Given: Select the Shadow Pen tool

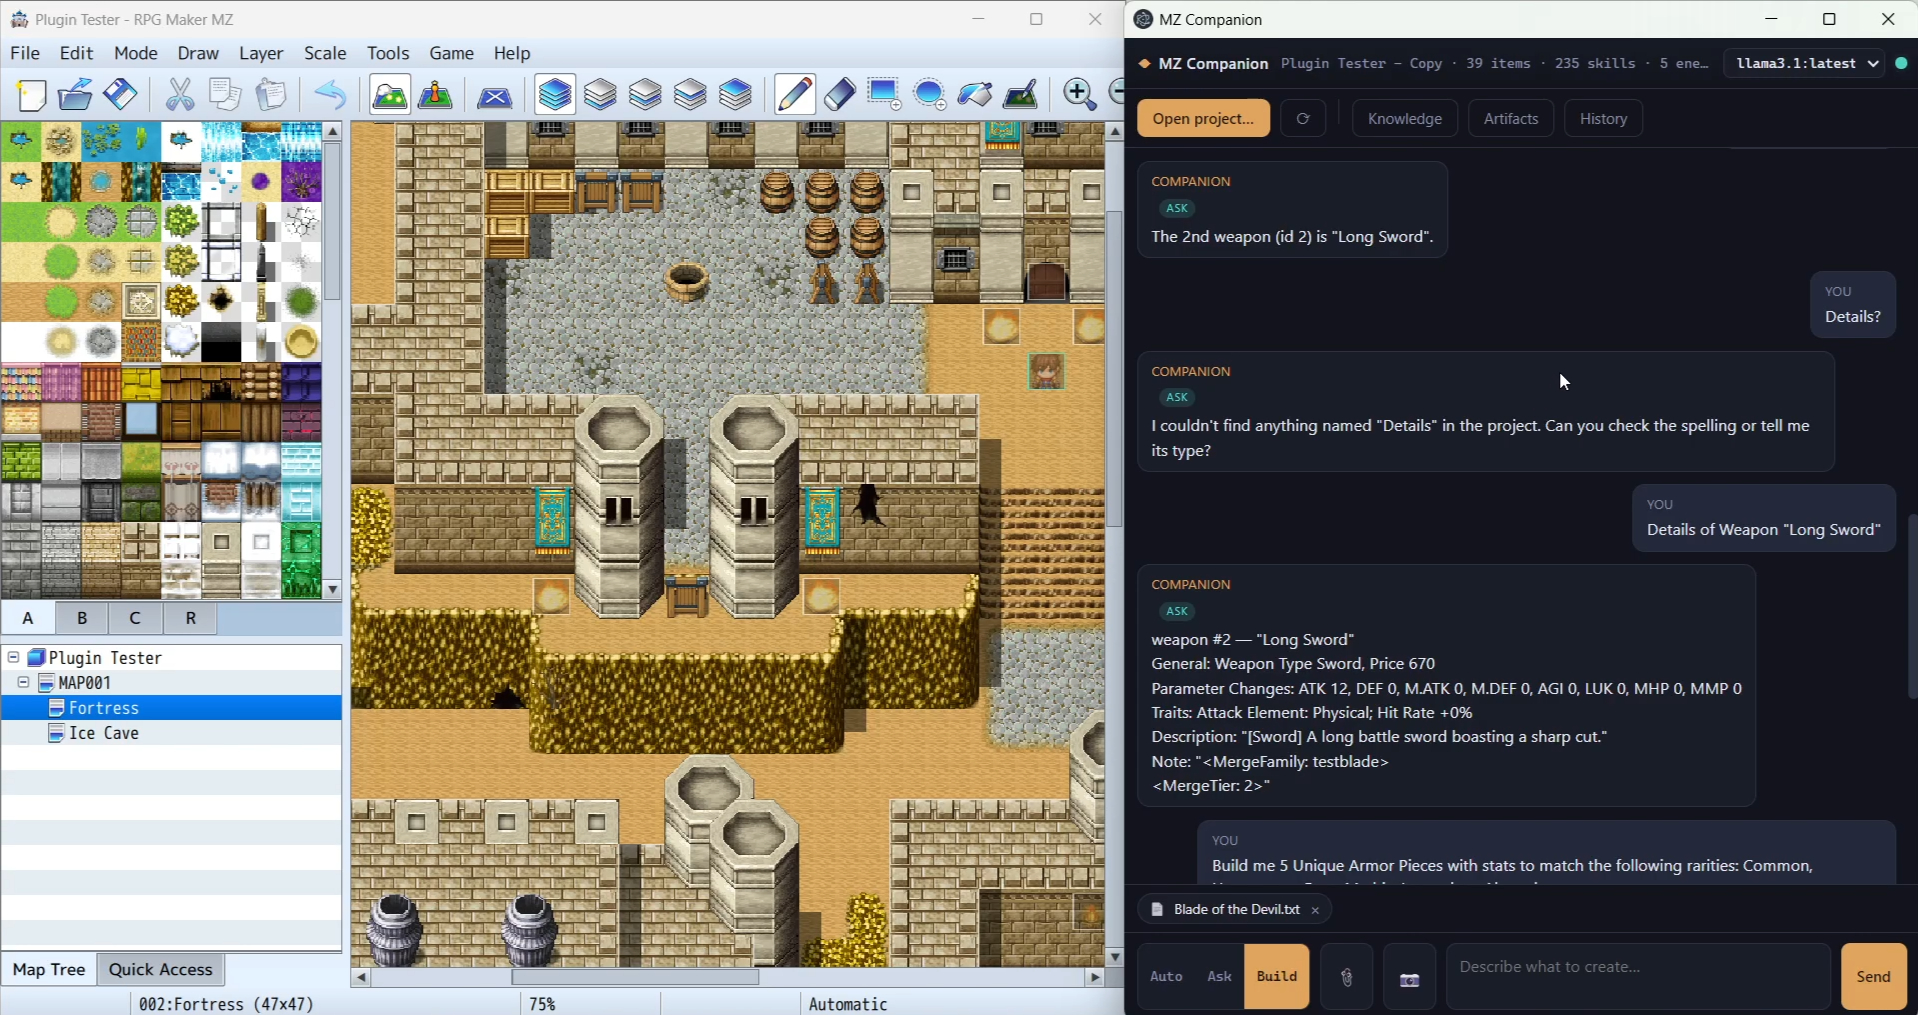Looking at the screenshot, I should tap(1020, 95).
